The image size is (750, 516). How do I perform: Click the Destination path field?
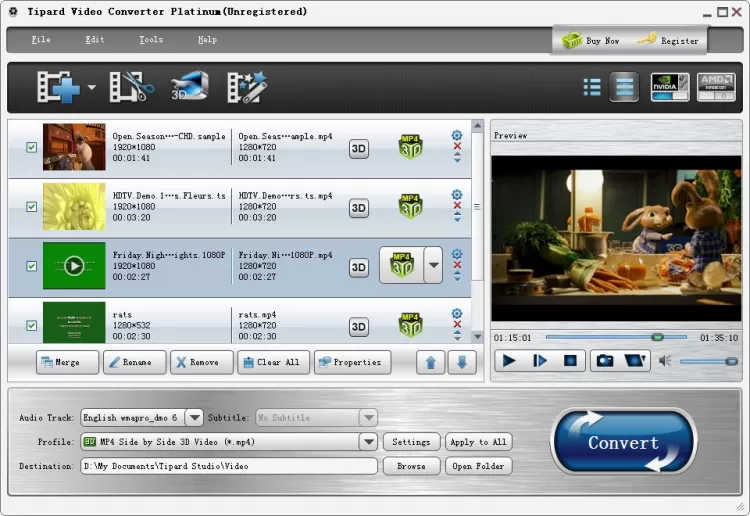click(229, 466)
